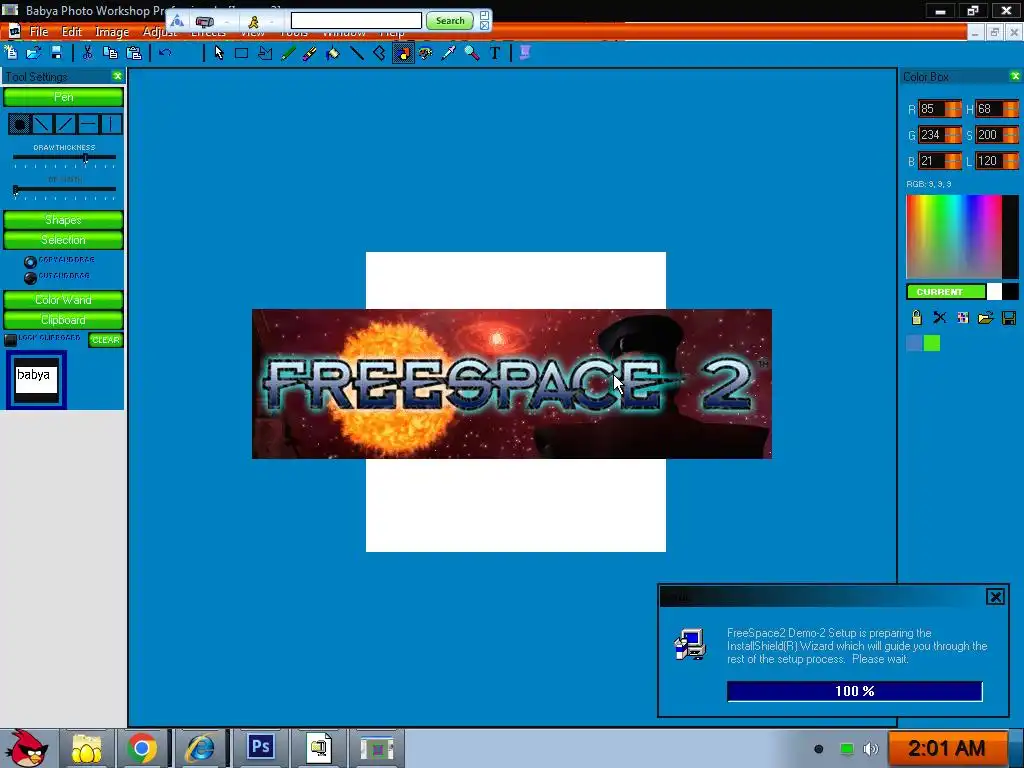Expand the Color Wand settings section
1024x768 pixels.
tap(63, 300)
